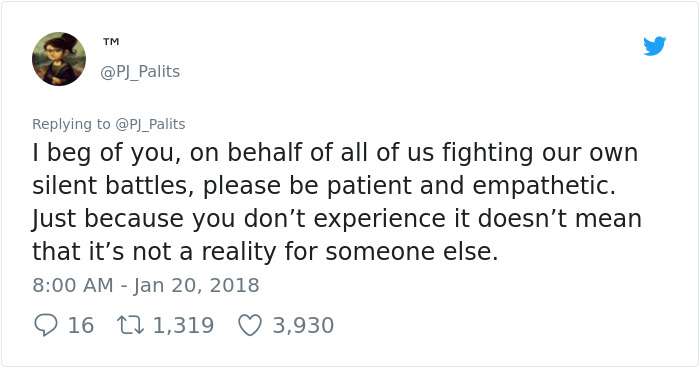Open the 8:00 AM timestamp
This screenshot has width=700, height=368.
(x=73, y=285)
